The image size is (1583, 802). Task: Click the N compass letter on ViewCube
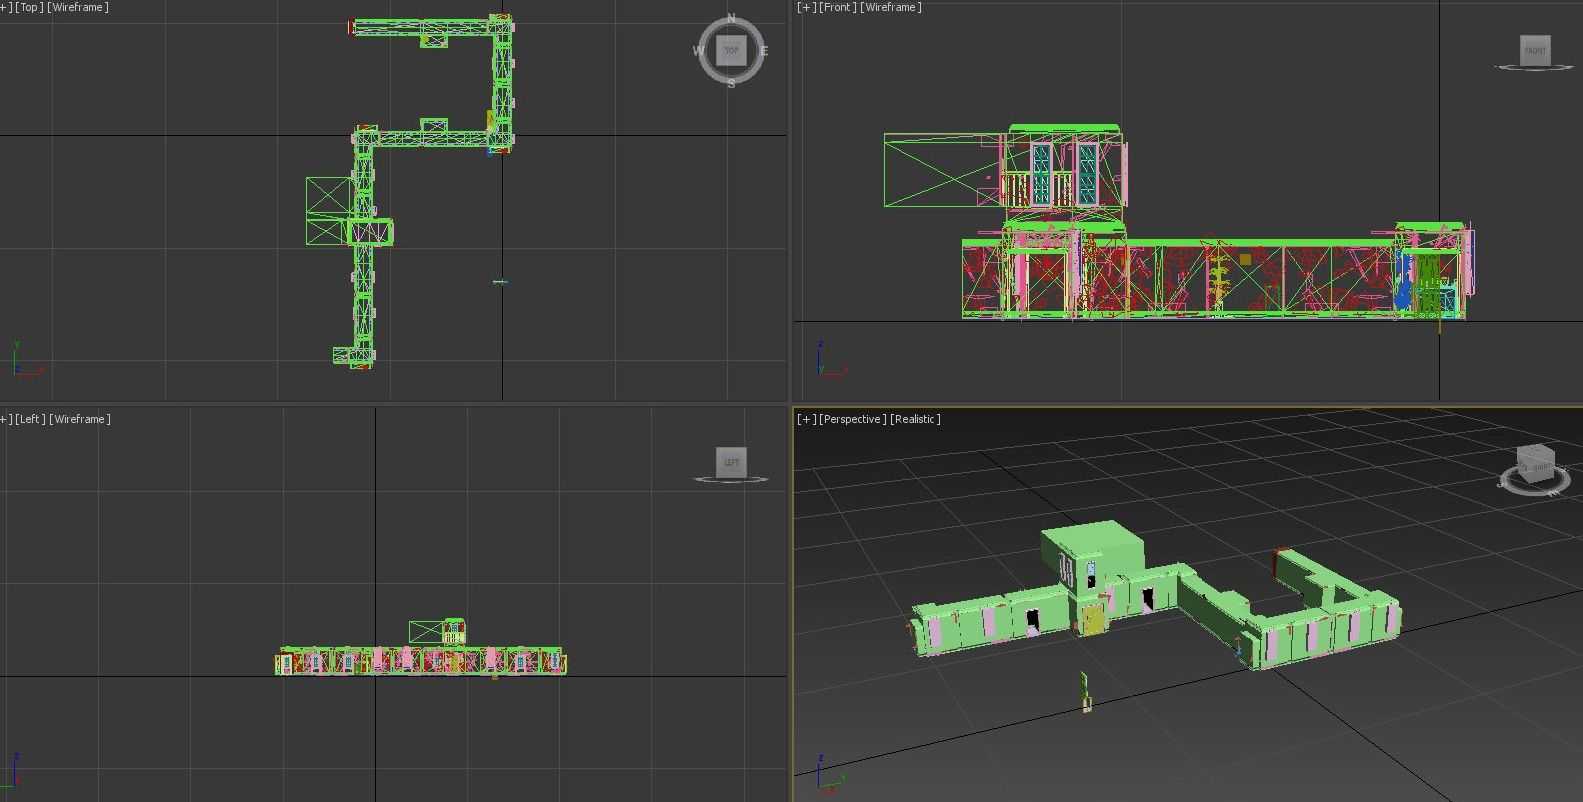[x=731, y=19]
